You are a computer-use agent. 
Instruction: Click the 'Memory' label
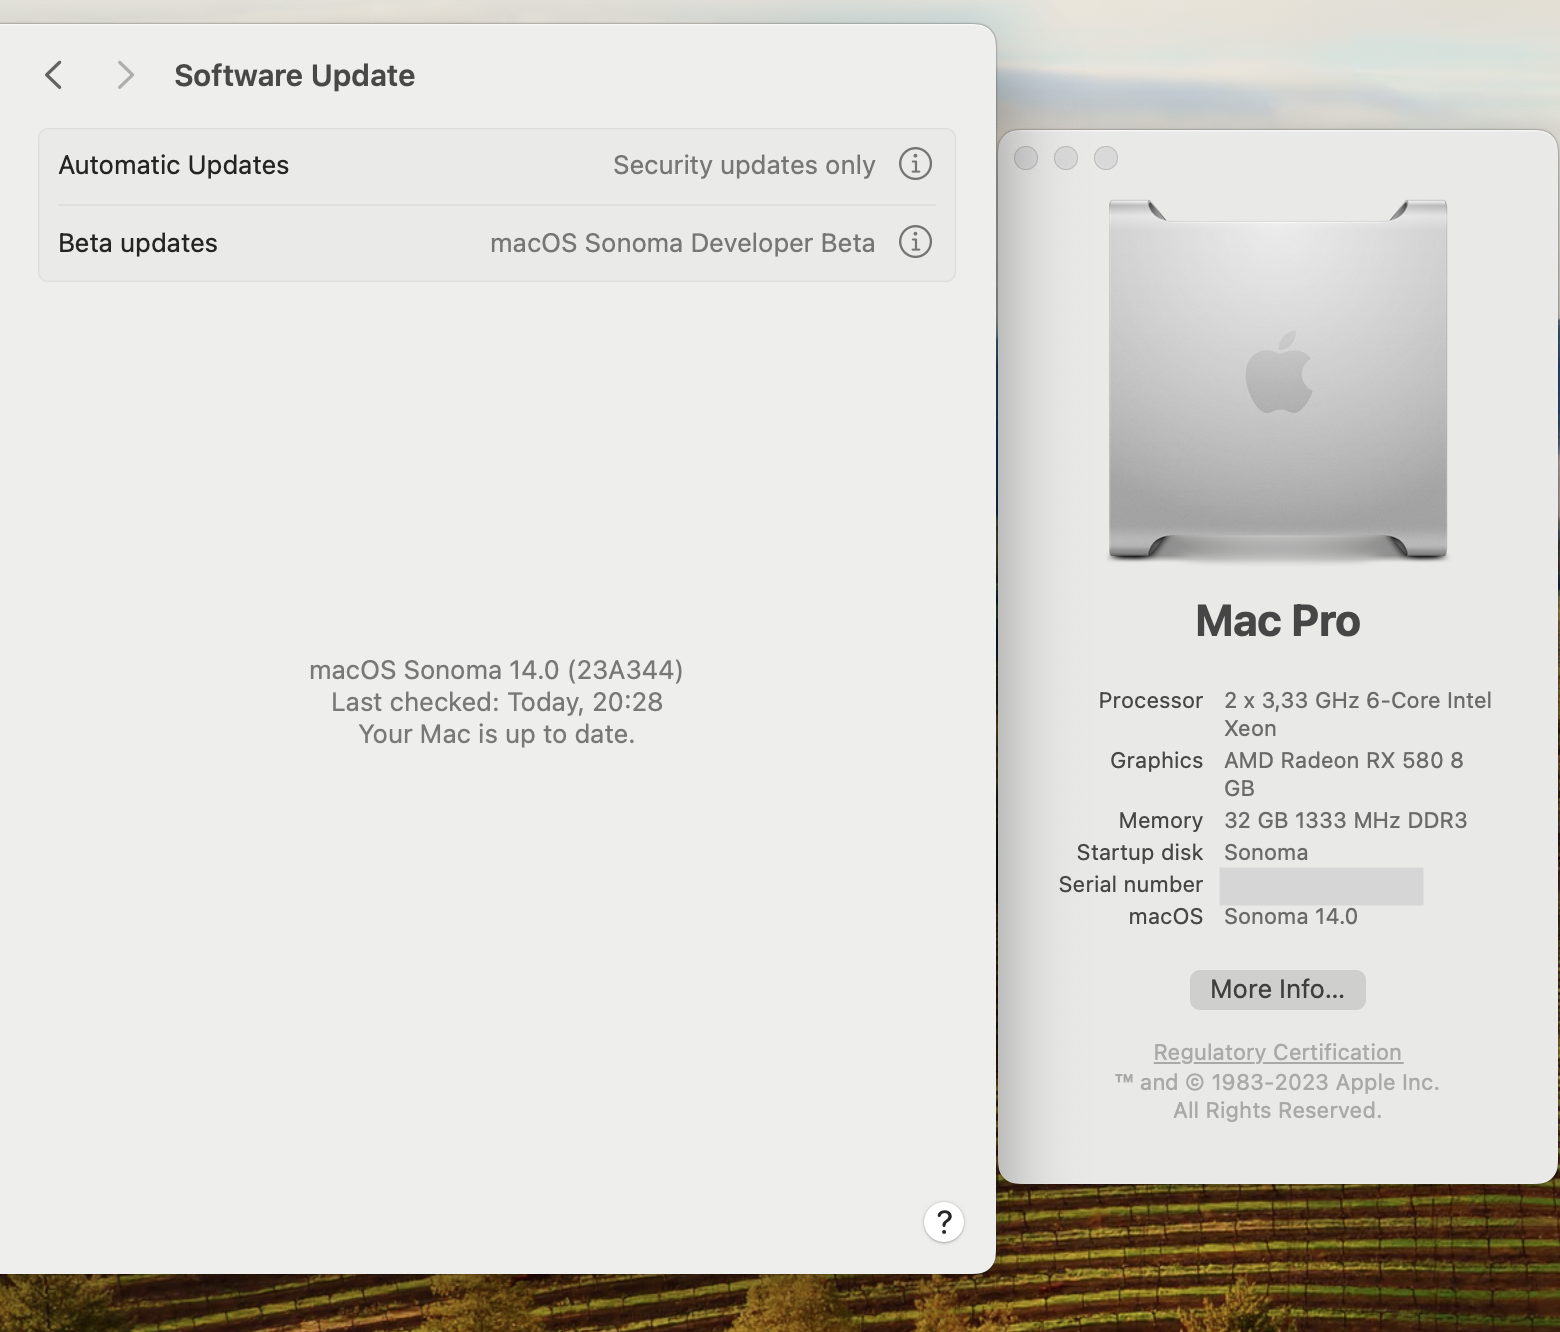click(x=1160, y=820)
